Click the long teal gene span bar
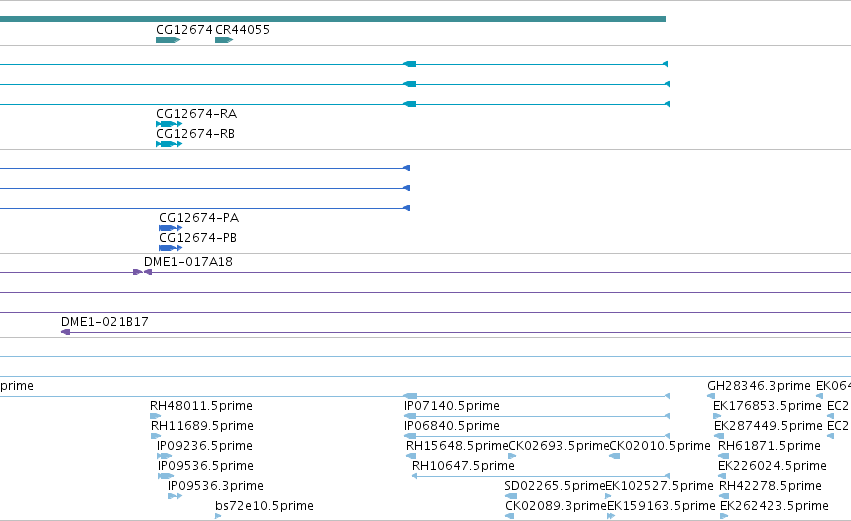 [x=333, y=19]
